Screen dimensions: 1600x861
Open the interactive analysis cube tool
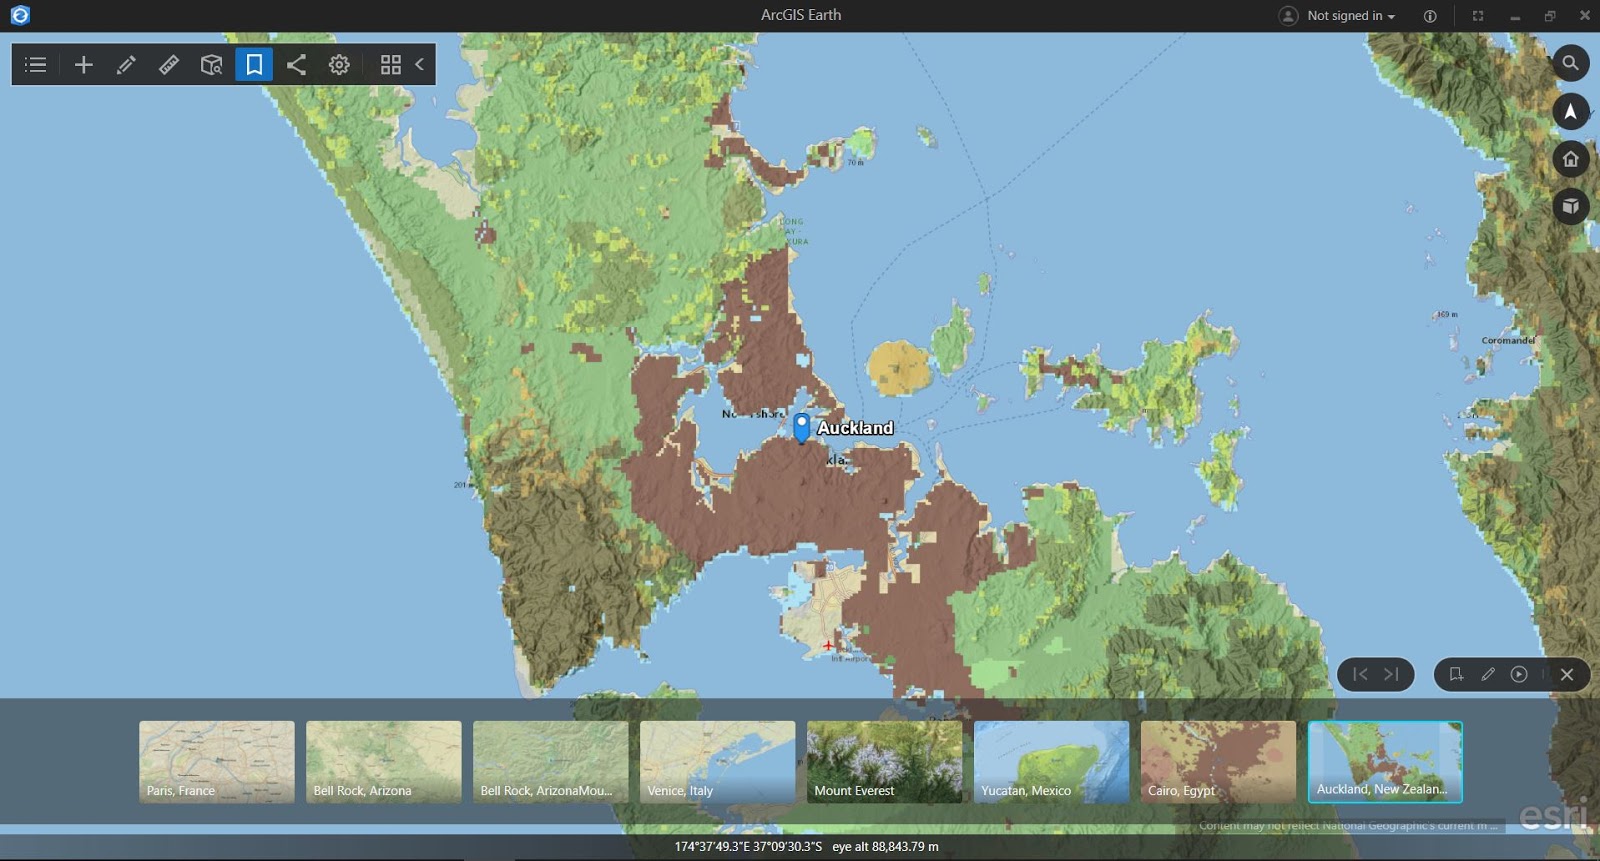pos(211,65)
